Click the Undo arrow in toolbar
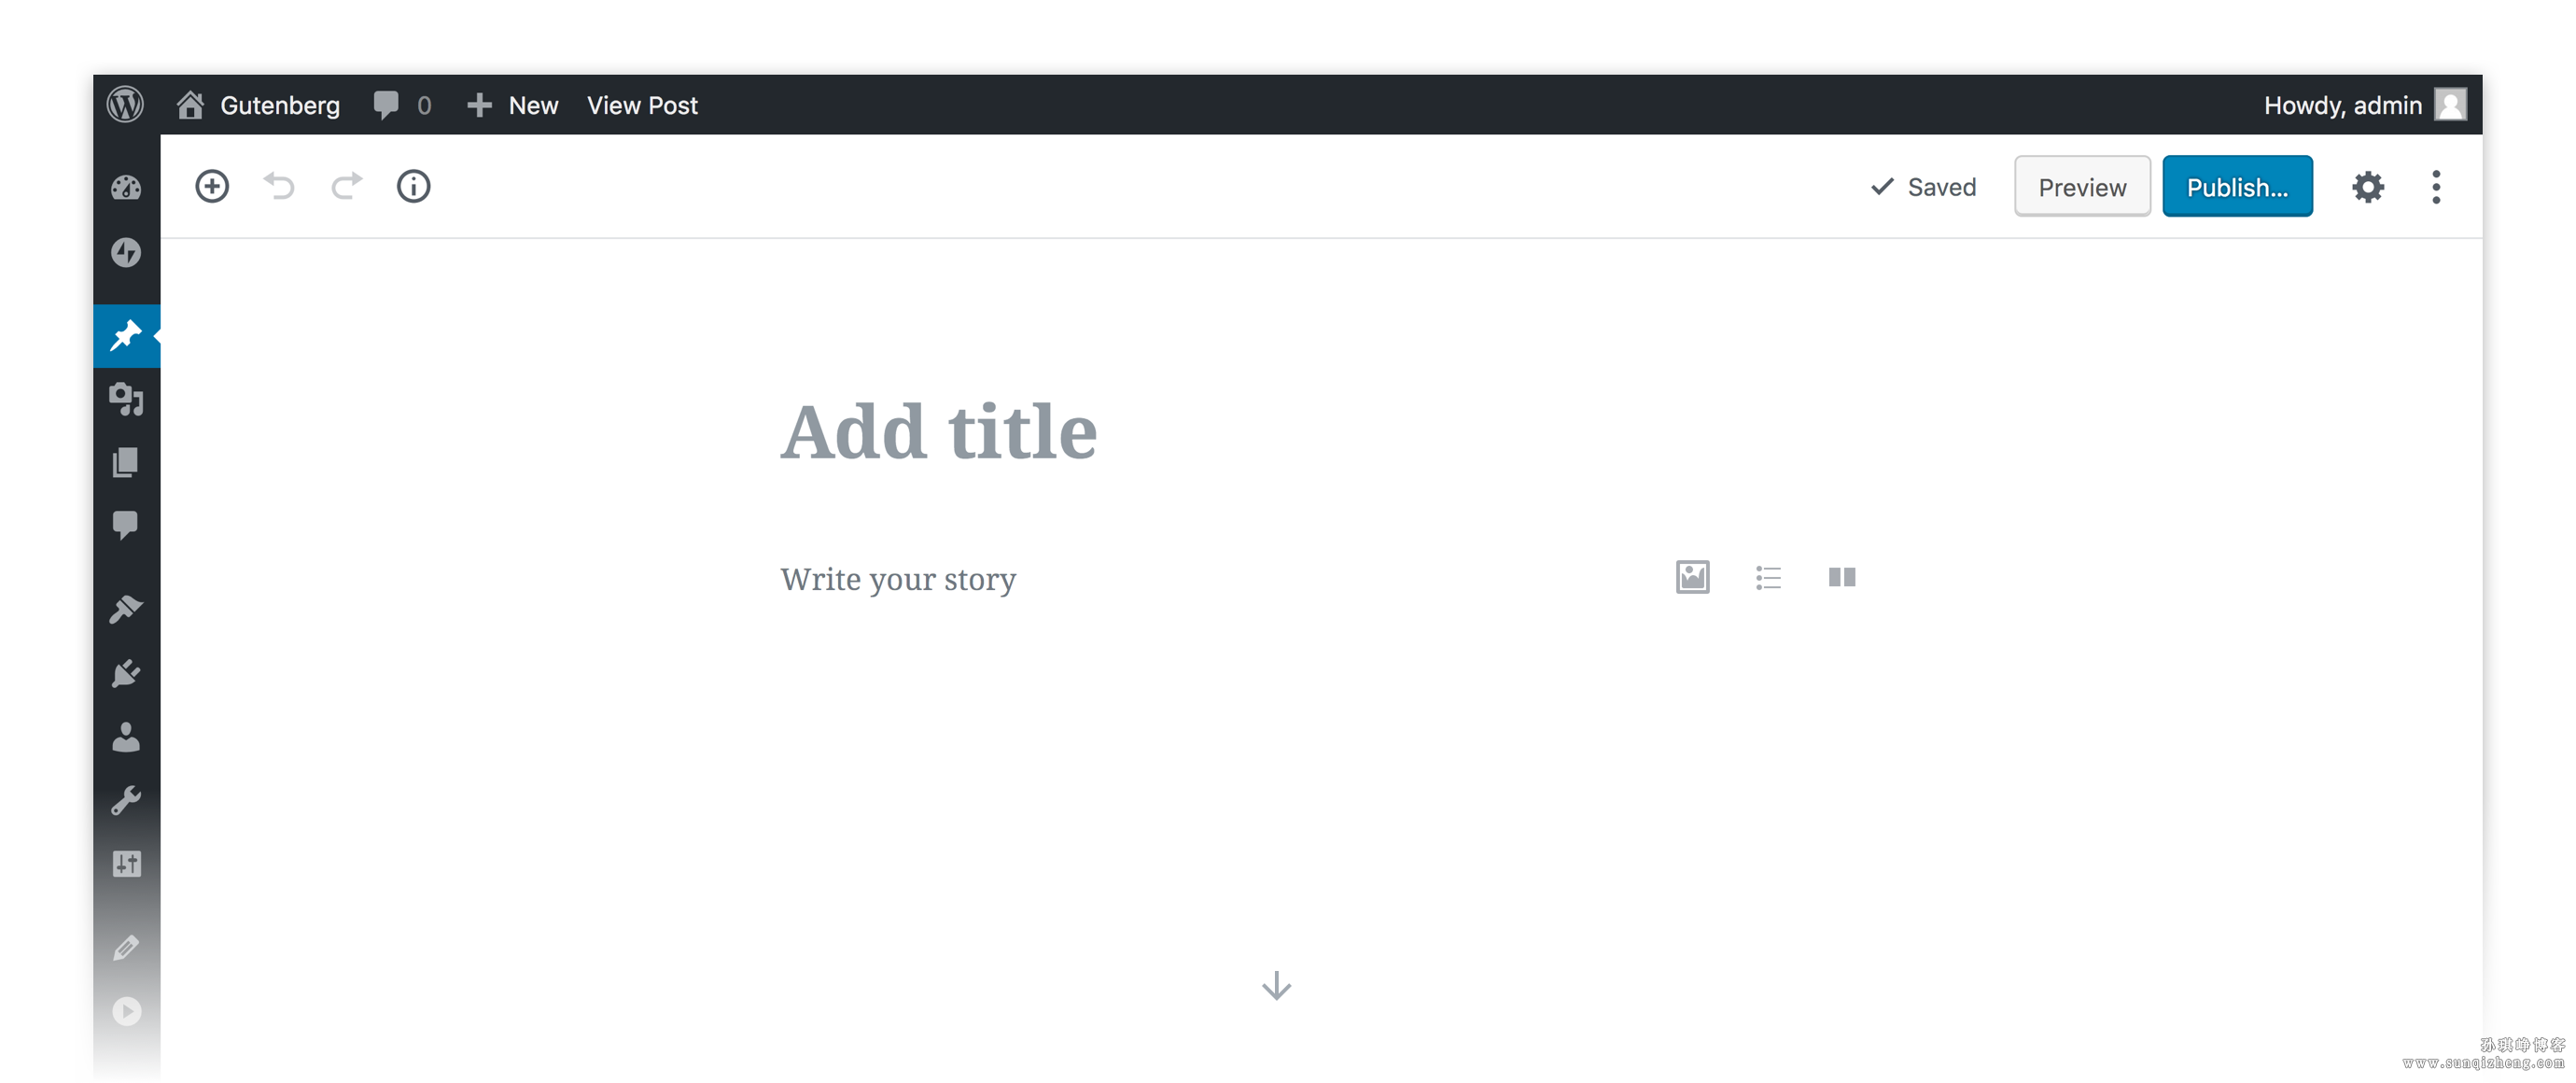This screenshot has height=1083, width=2576. [x=279, y=186]
